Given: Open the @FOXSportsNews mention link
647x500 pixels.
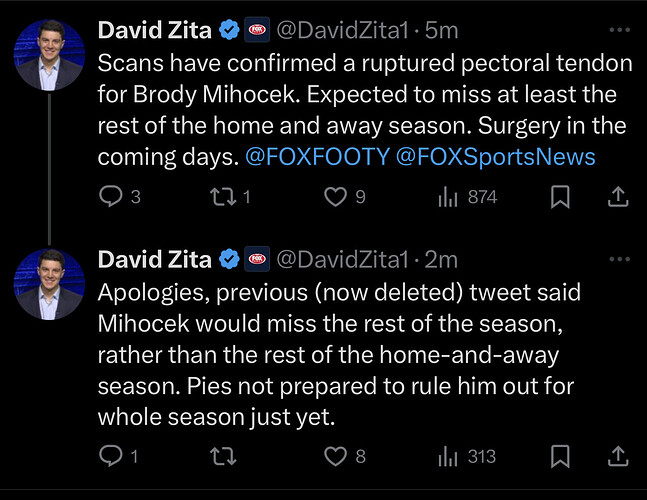Looking at the screenshot, I should click(496, 157).
